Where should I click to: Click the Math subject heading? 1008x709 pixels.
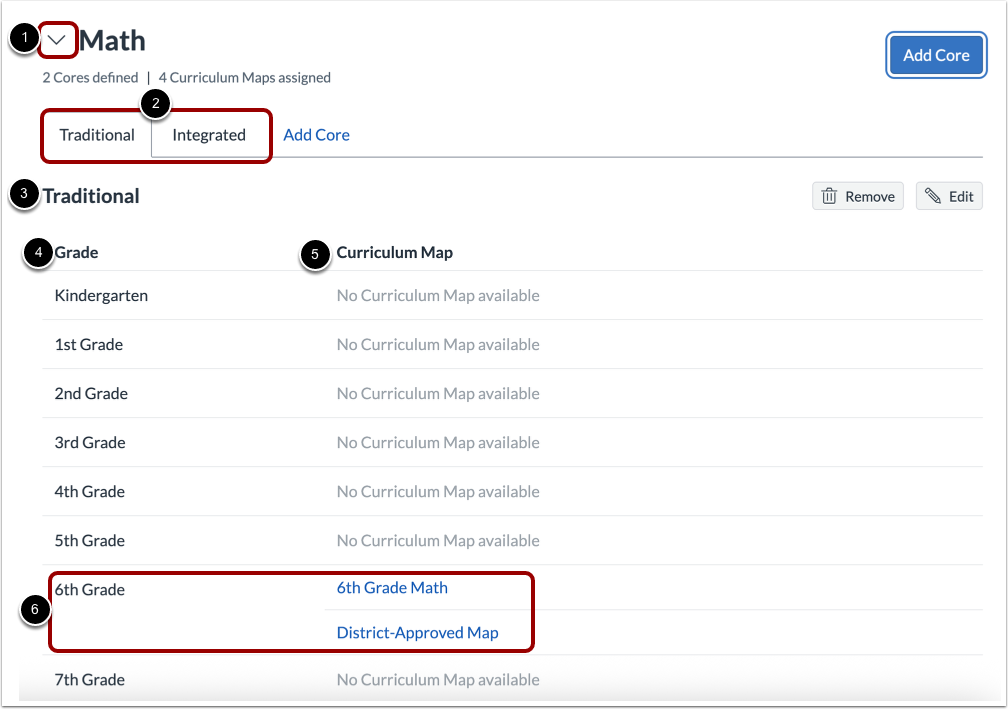pos(114,40)
